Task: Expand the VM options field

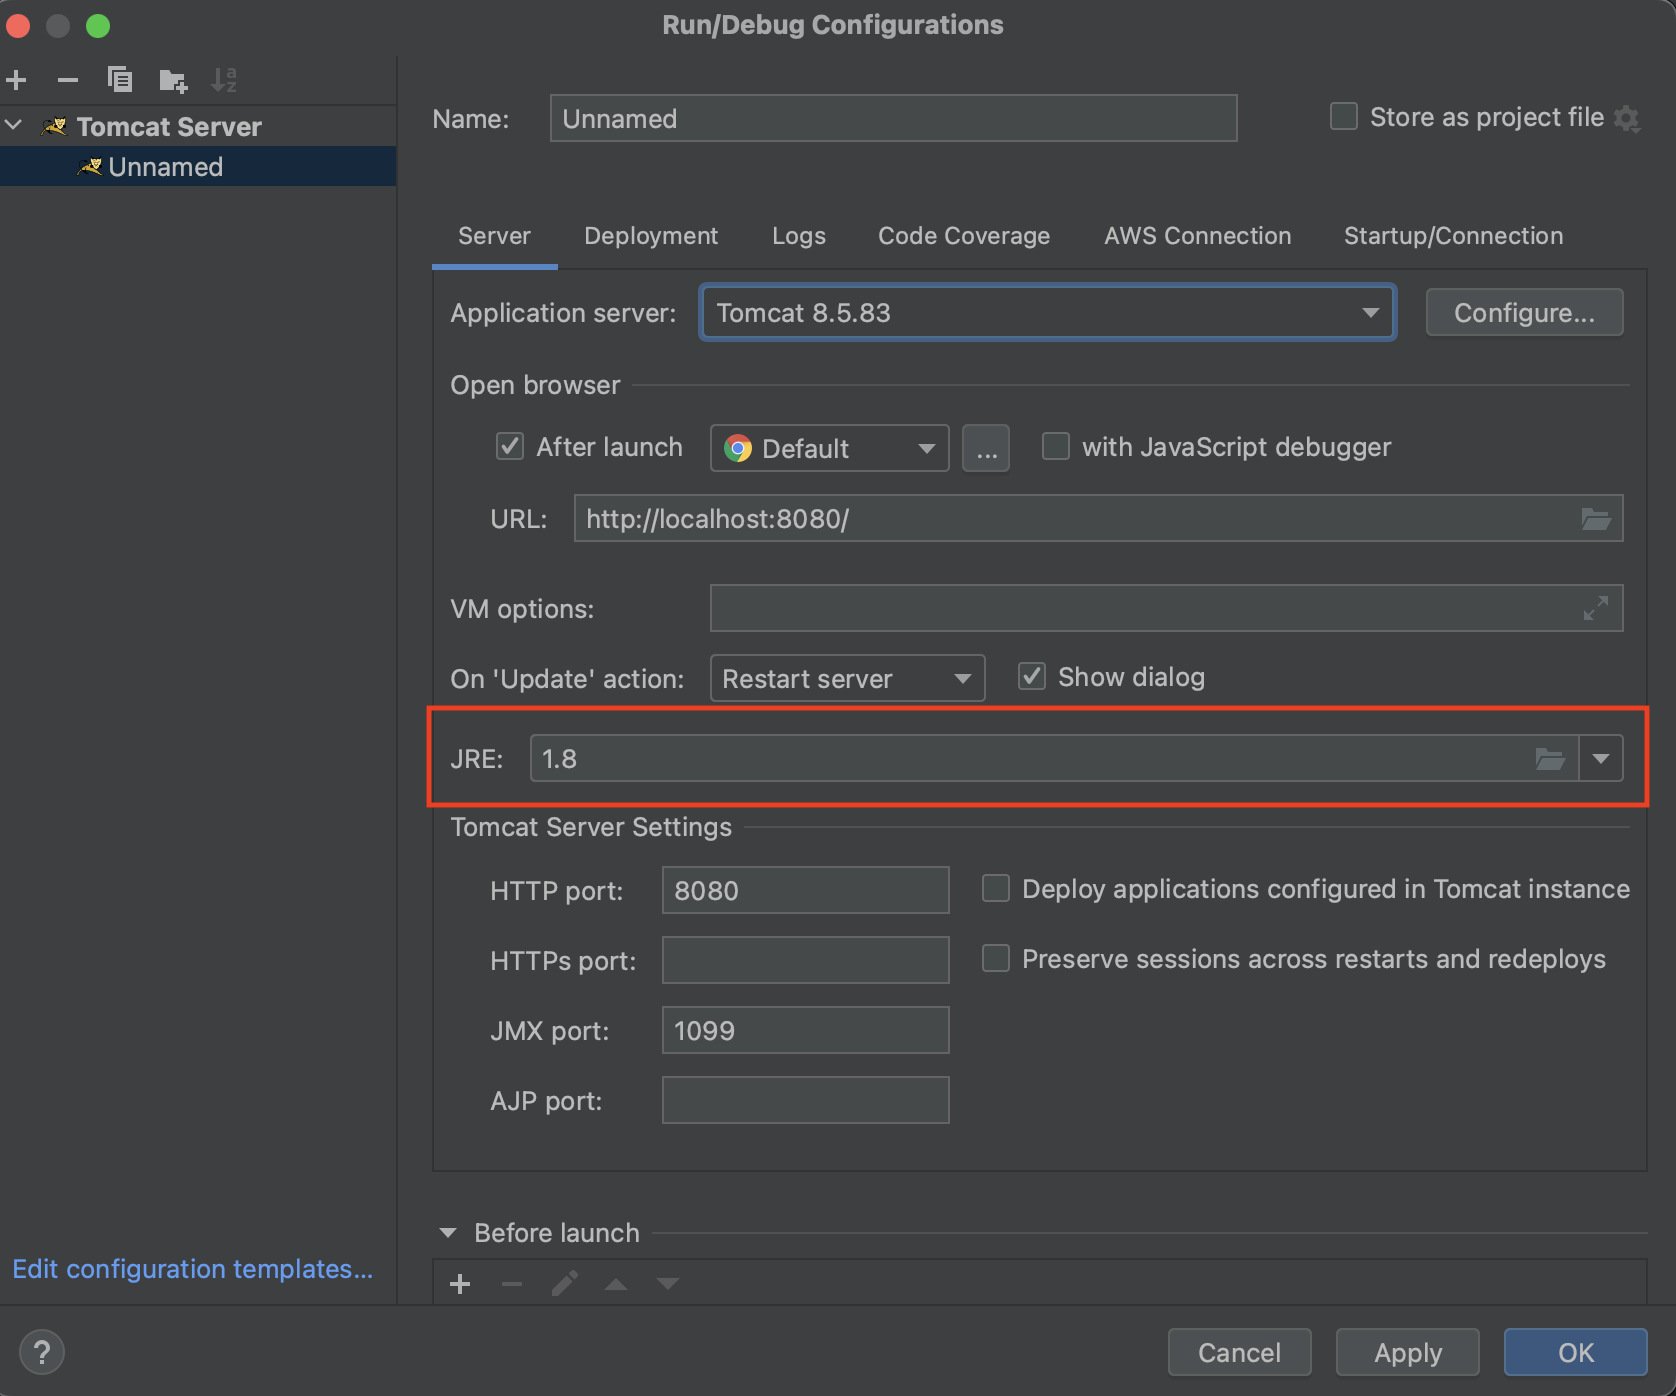Action: 1596,608
